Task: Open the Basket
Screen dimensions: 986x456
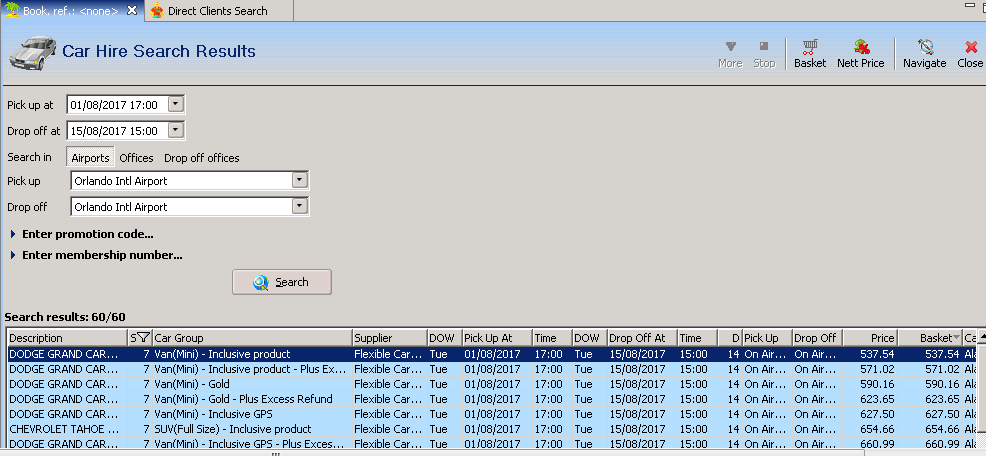Action: coord(810,54)
